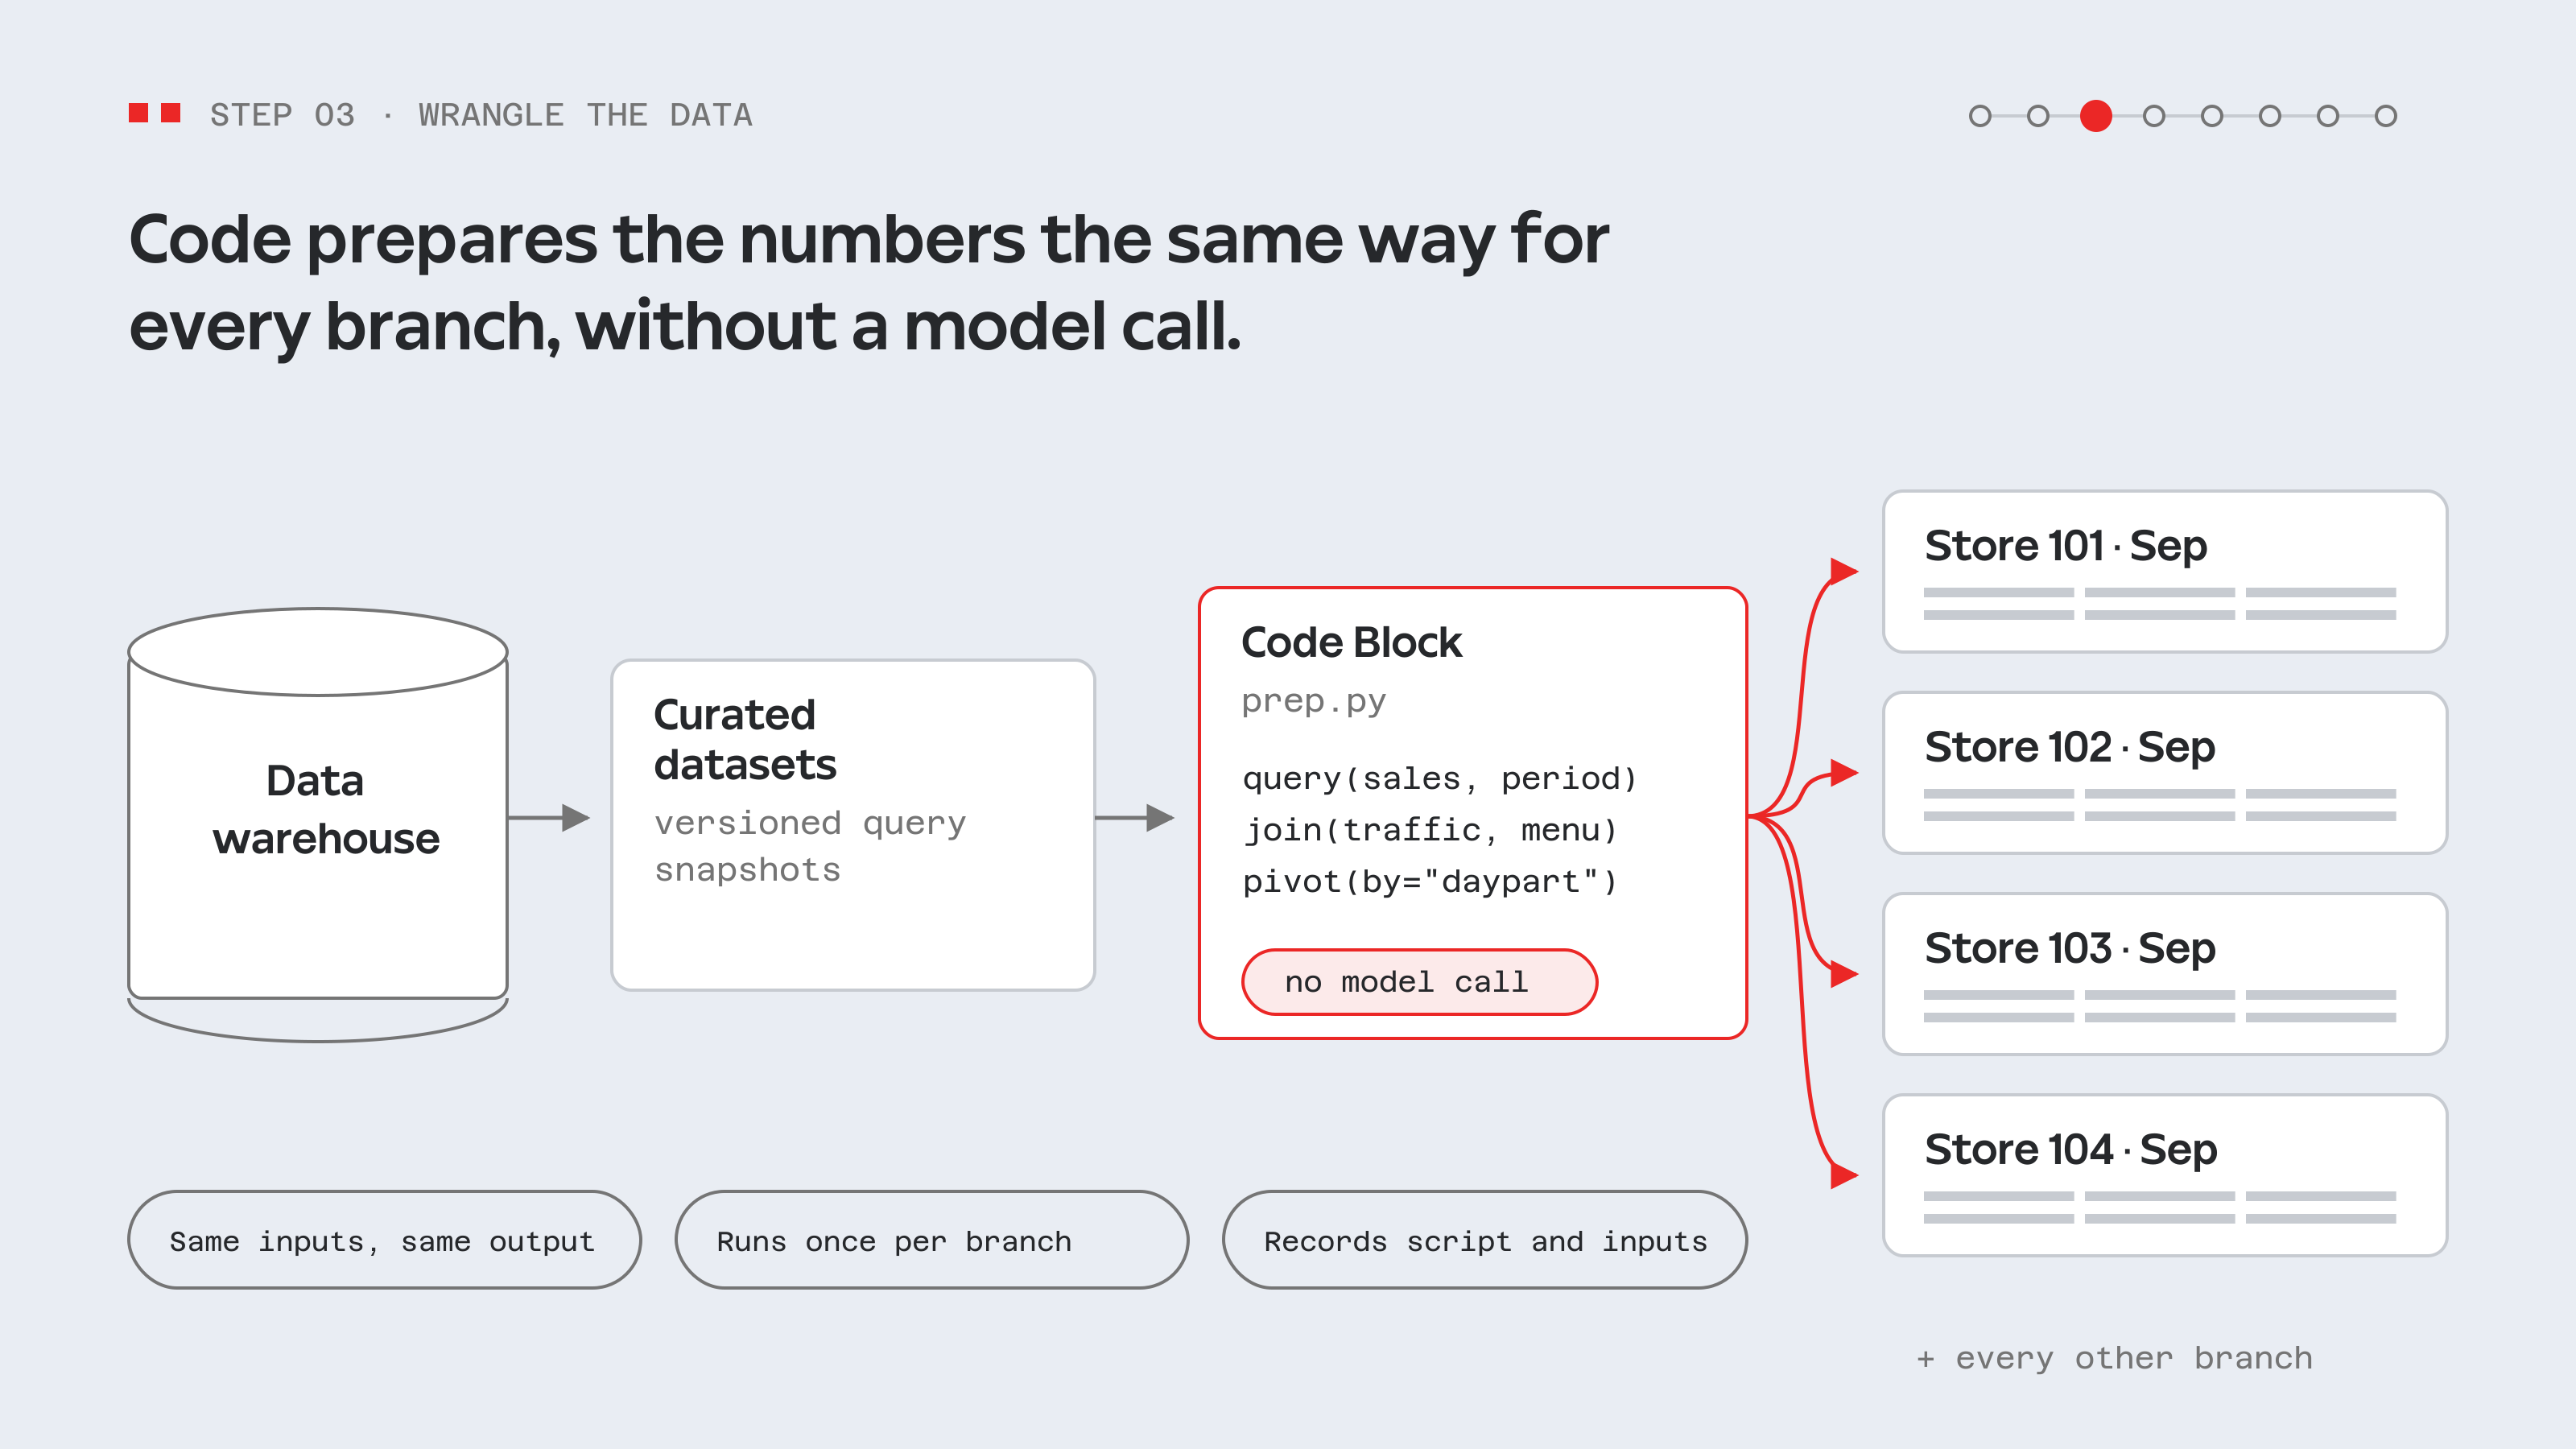Screen dimensions: 2576x1449
Task: Click the 'prep.py' filename text
Action: coord(1313,701)
